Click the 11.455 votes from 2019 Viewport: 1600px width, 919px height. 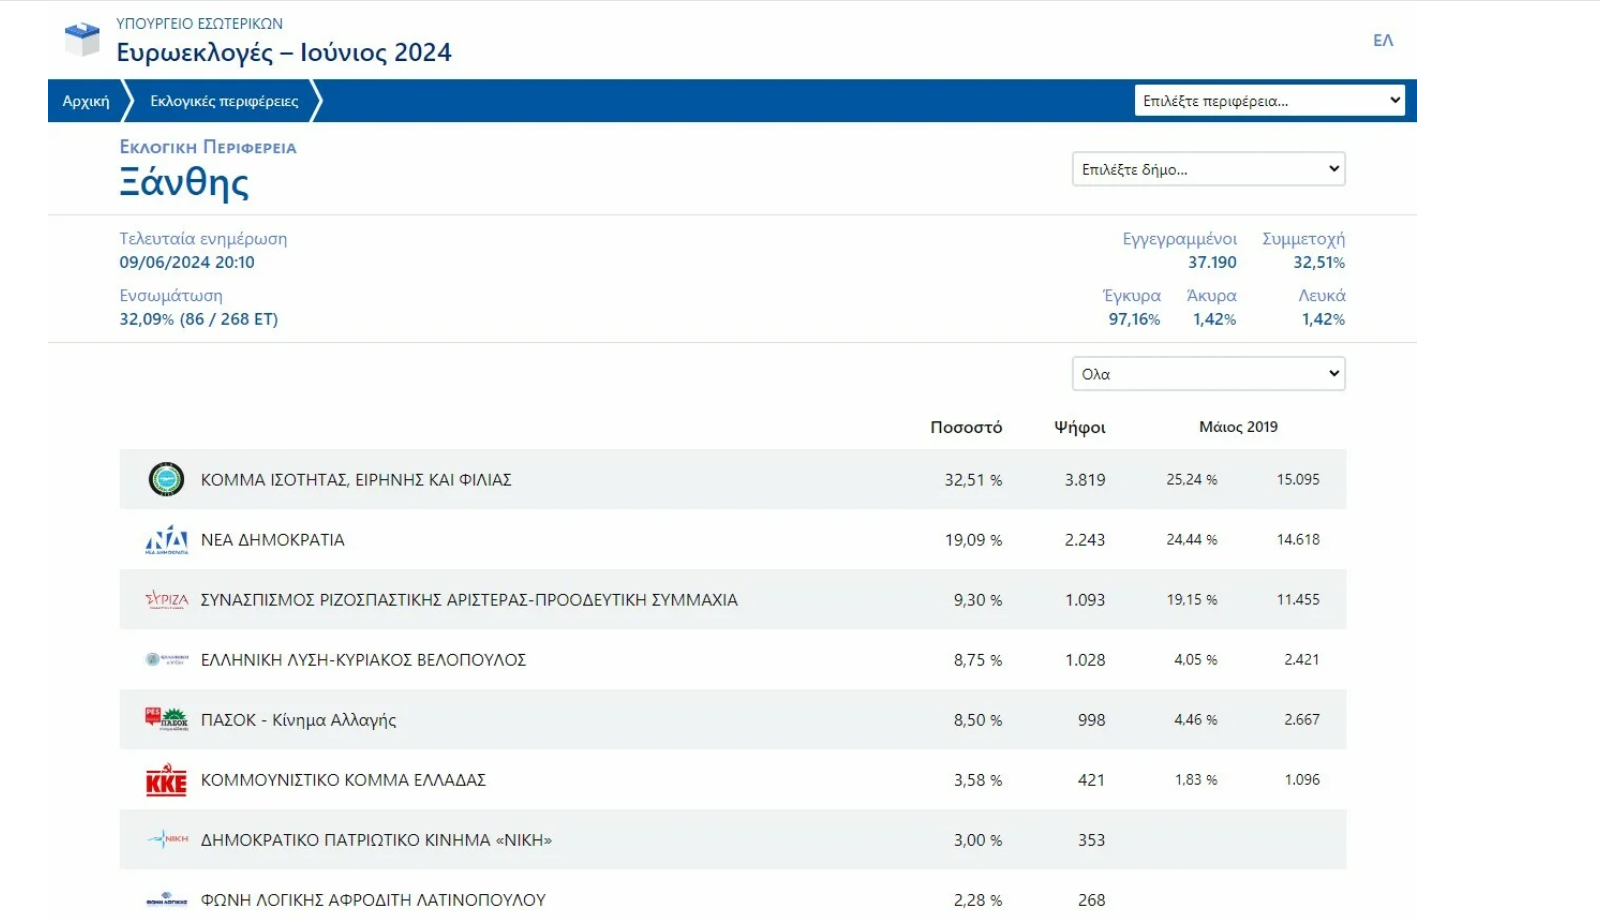tap(1298, 600)
